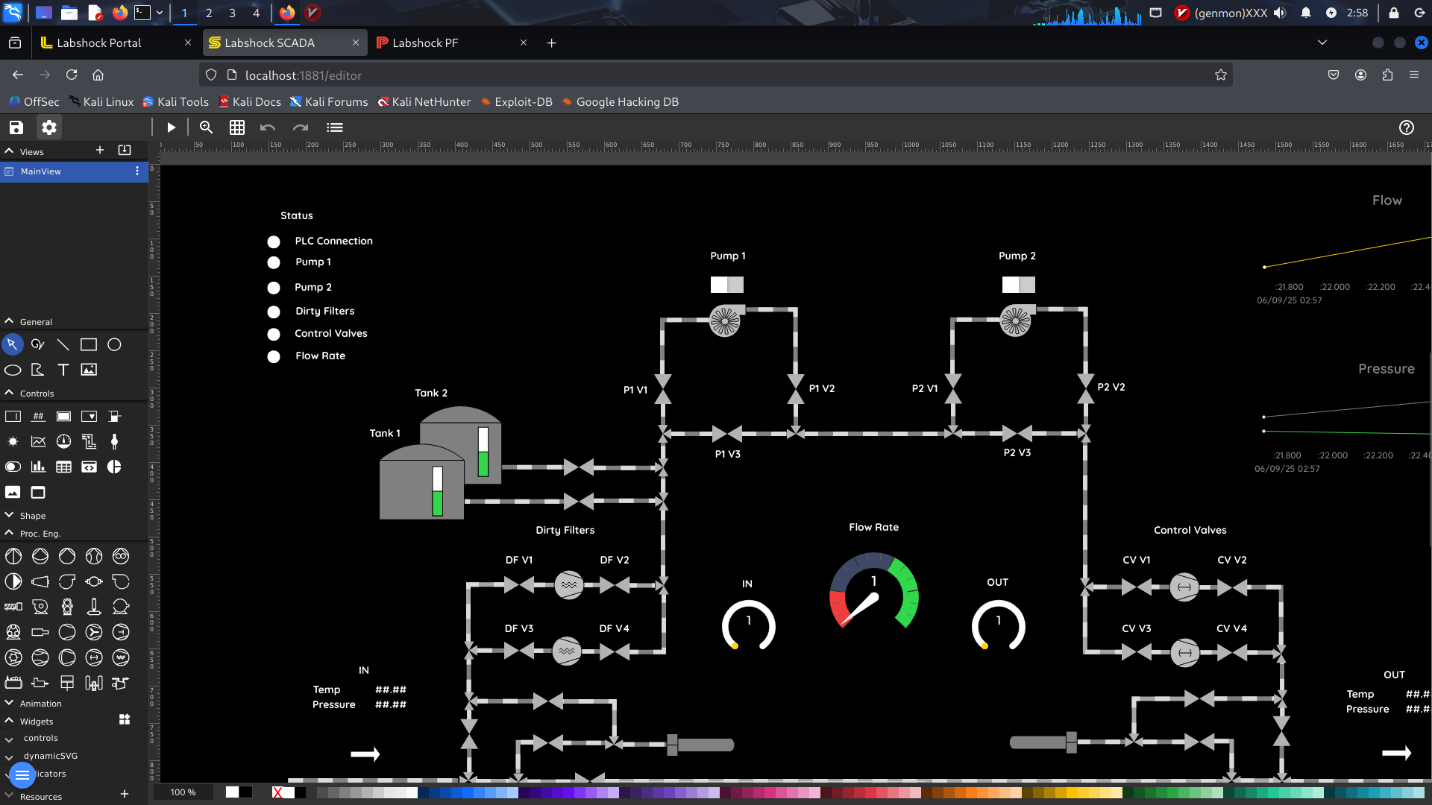1432x805 pixels.
Task: Toggle the grid display icon
Action: point(237,127)
